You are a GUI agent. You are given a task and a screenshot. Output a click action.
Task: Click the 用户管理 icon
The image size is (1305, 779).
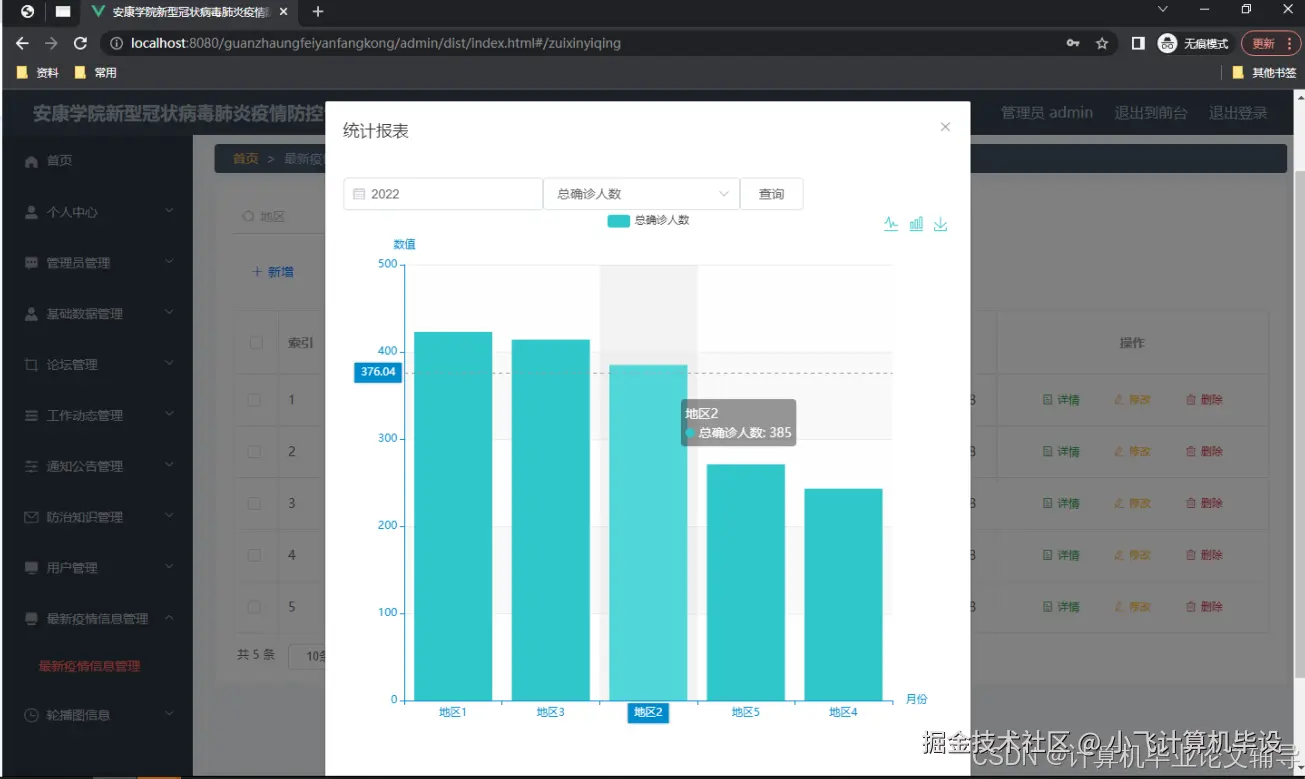coord(31,568)
